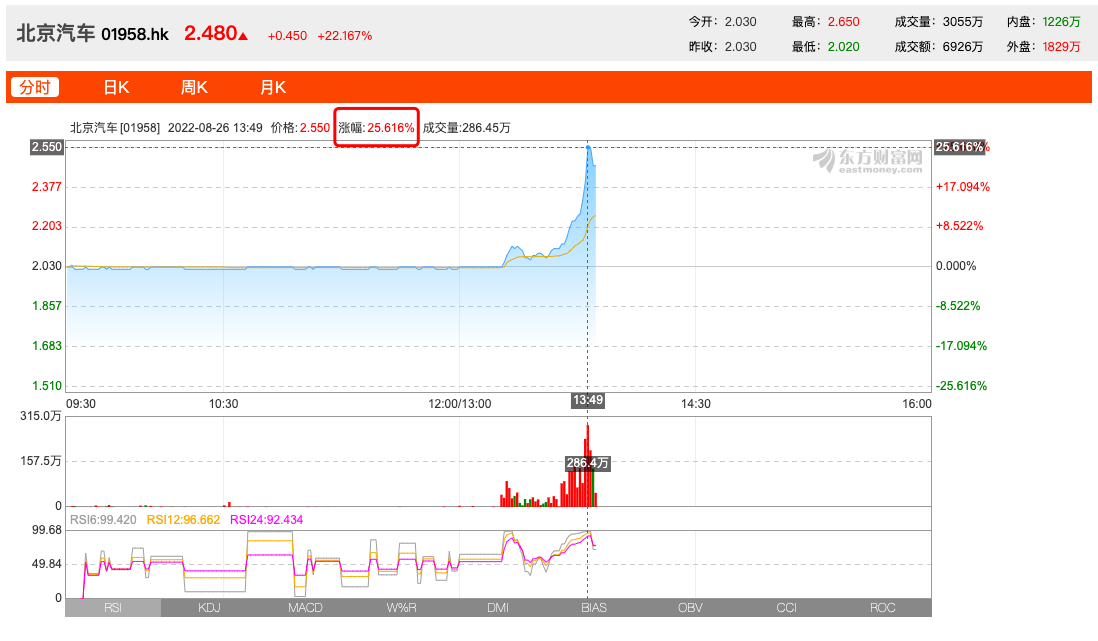Click the 2.377 price axis label
This screenshot has width=1098, height=641.
click(47, 187)
